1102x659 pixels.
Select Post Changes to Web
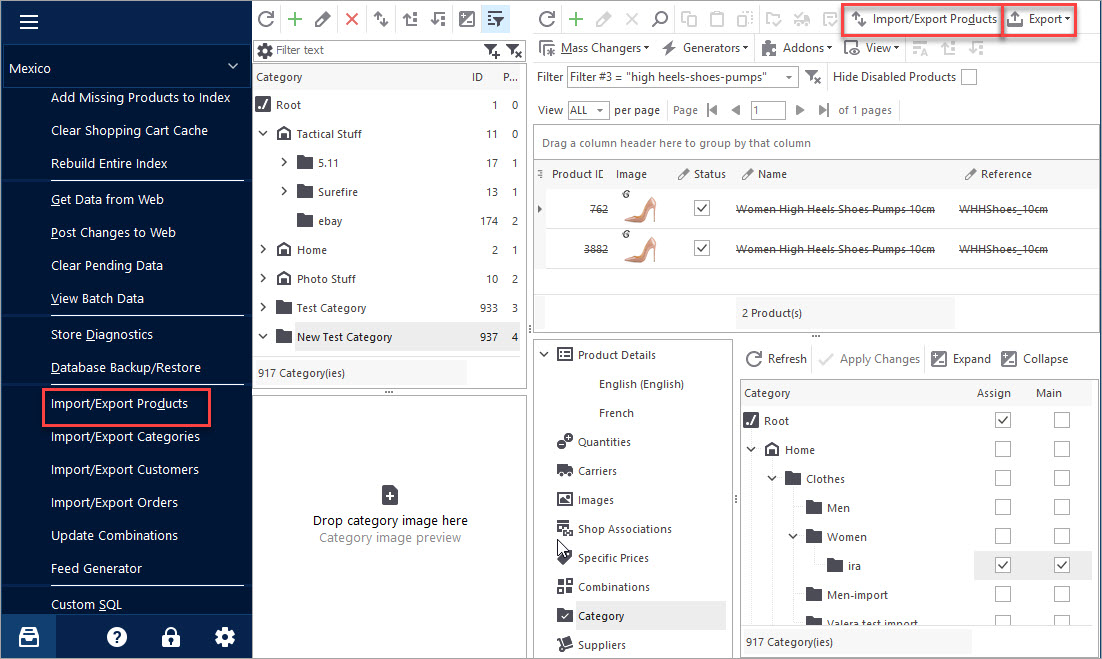point(113,233)
